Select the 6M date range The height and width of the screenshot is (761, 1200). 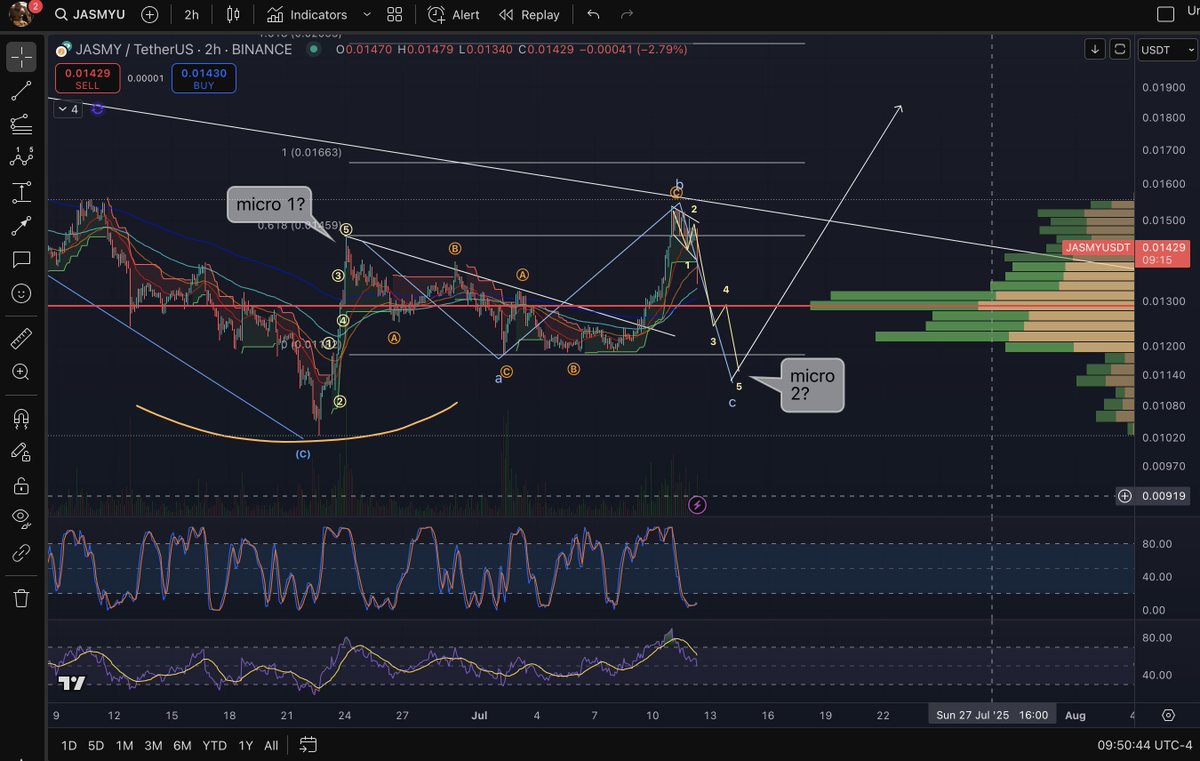click(182, 745)
